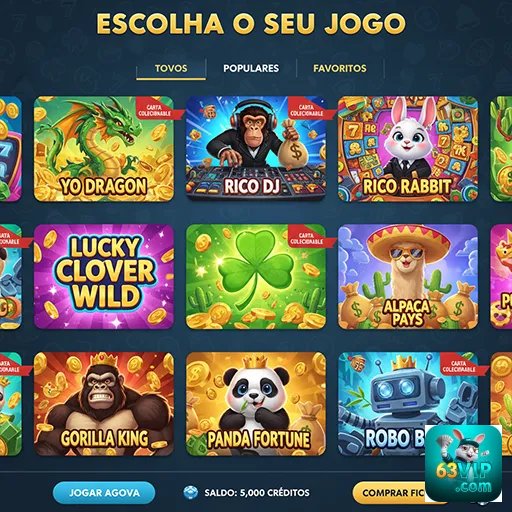Select the Panda Fortune game tile
Viewport: 512px width, 512px height.
click(256, 404)
